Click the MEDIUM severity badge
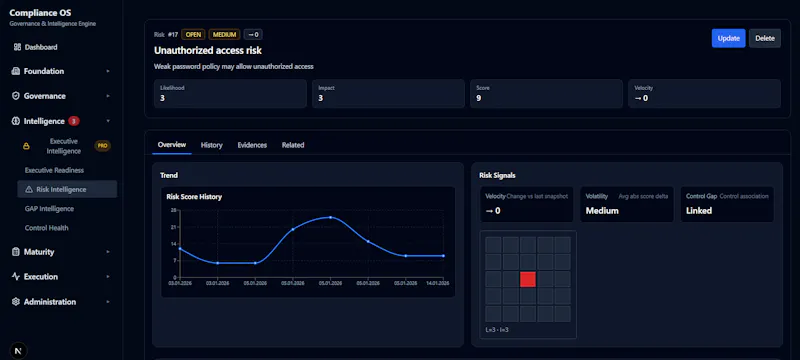This screenshot has height=360, width=800. [x=224, y=35]
